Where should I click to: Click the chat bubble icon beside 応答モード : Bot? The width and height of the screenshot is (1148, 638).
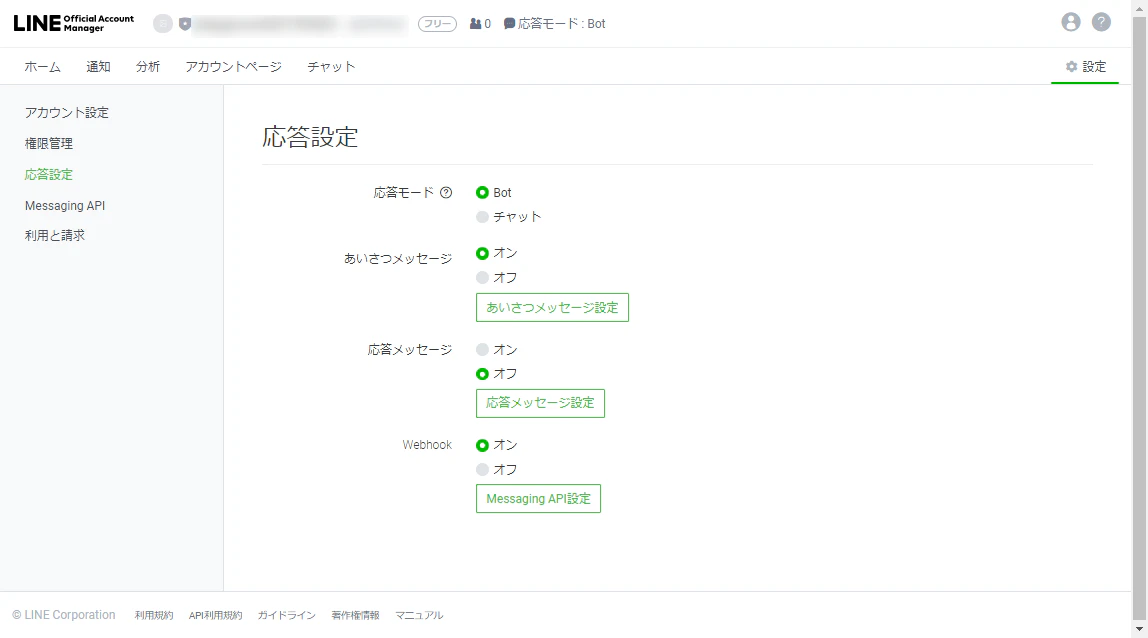click(x=510, y=23)
